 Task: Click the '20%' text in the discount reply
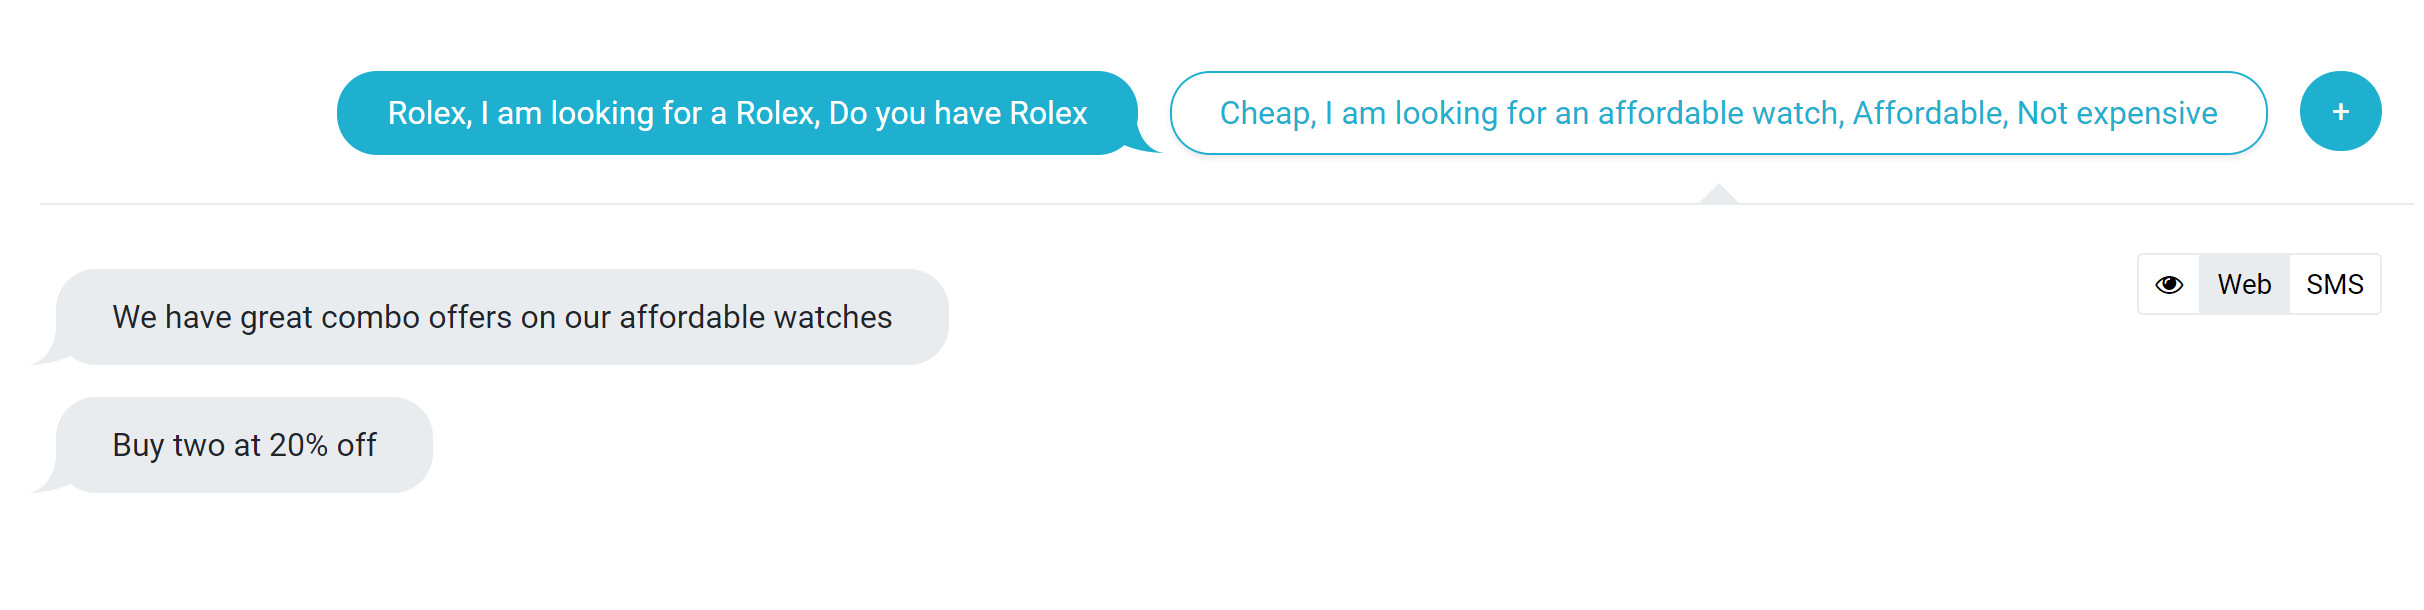point(298,445)
